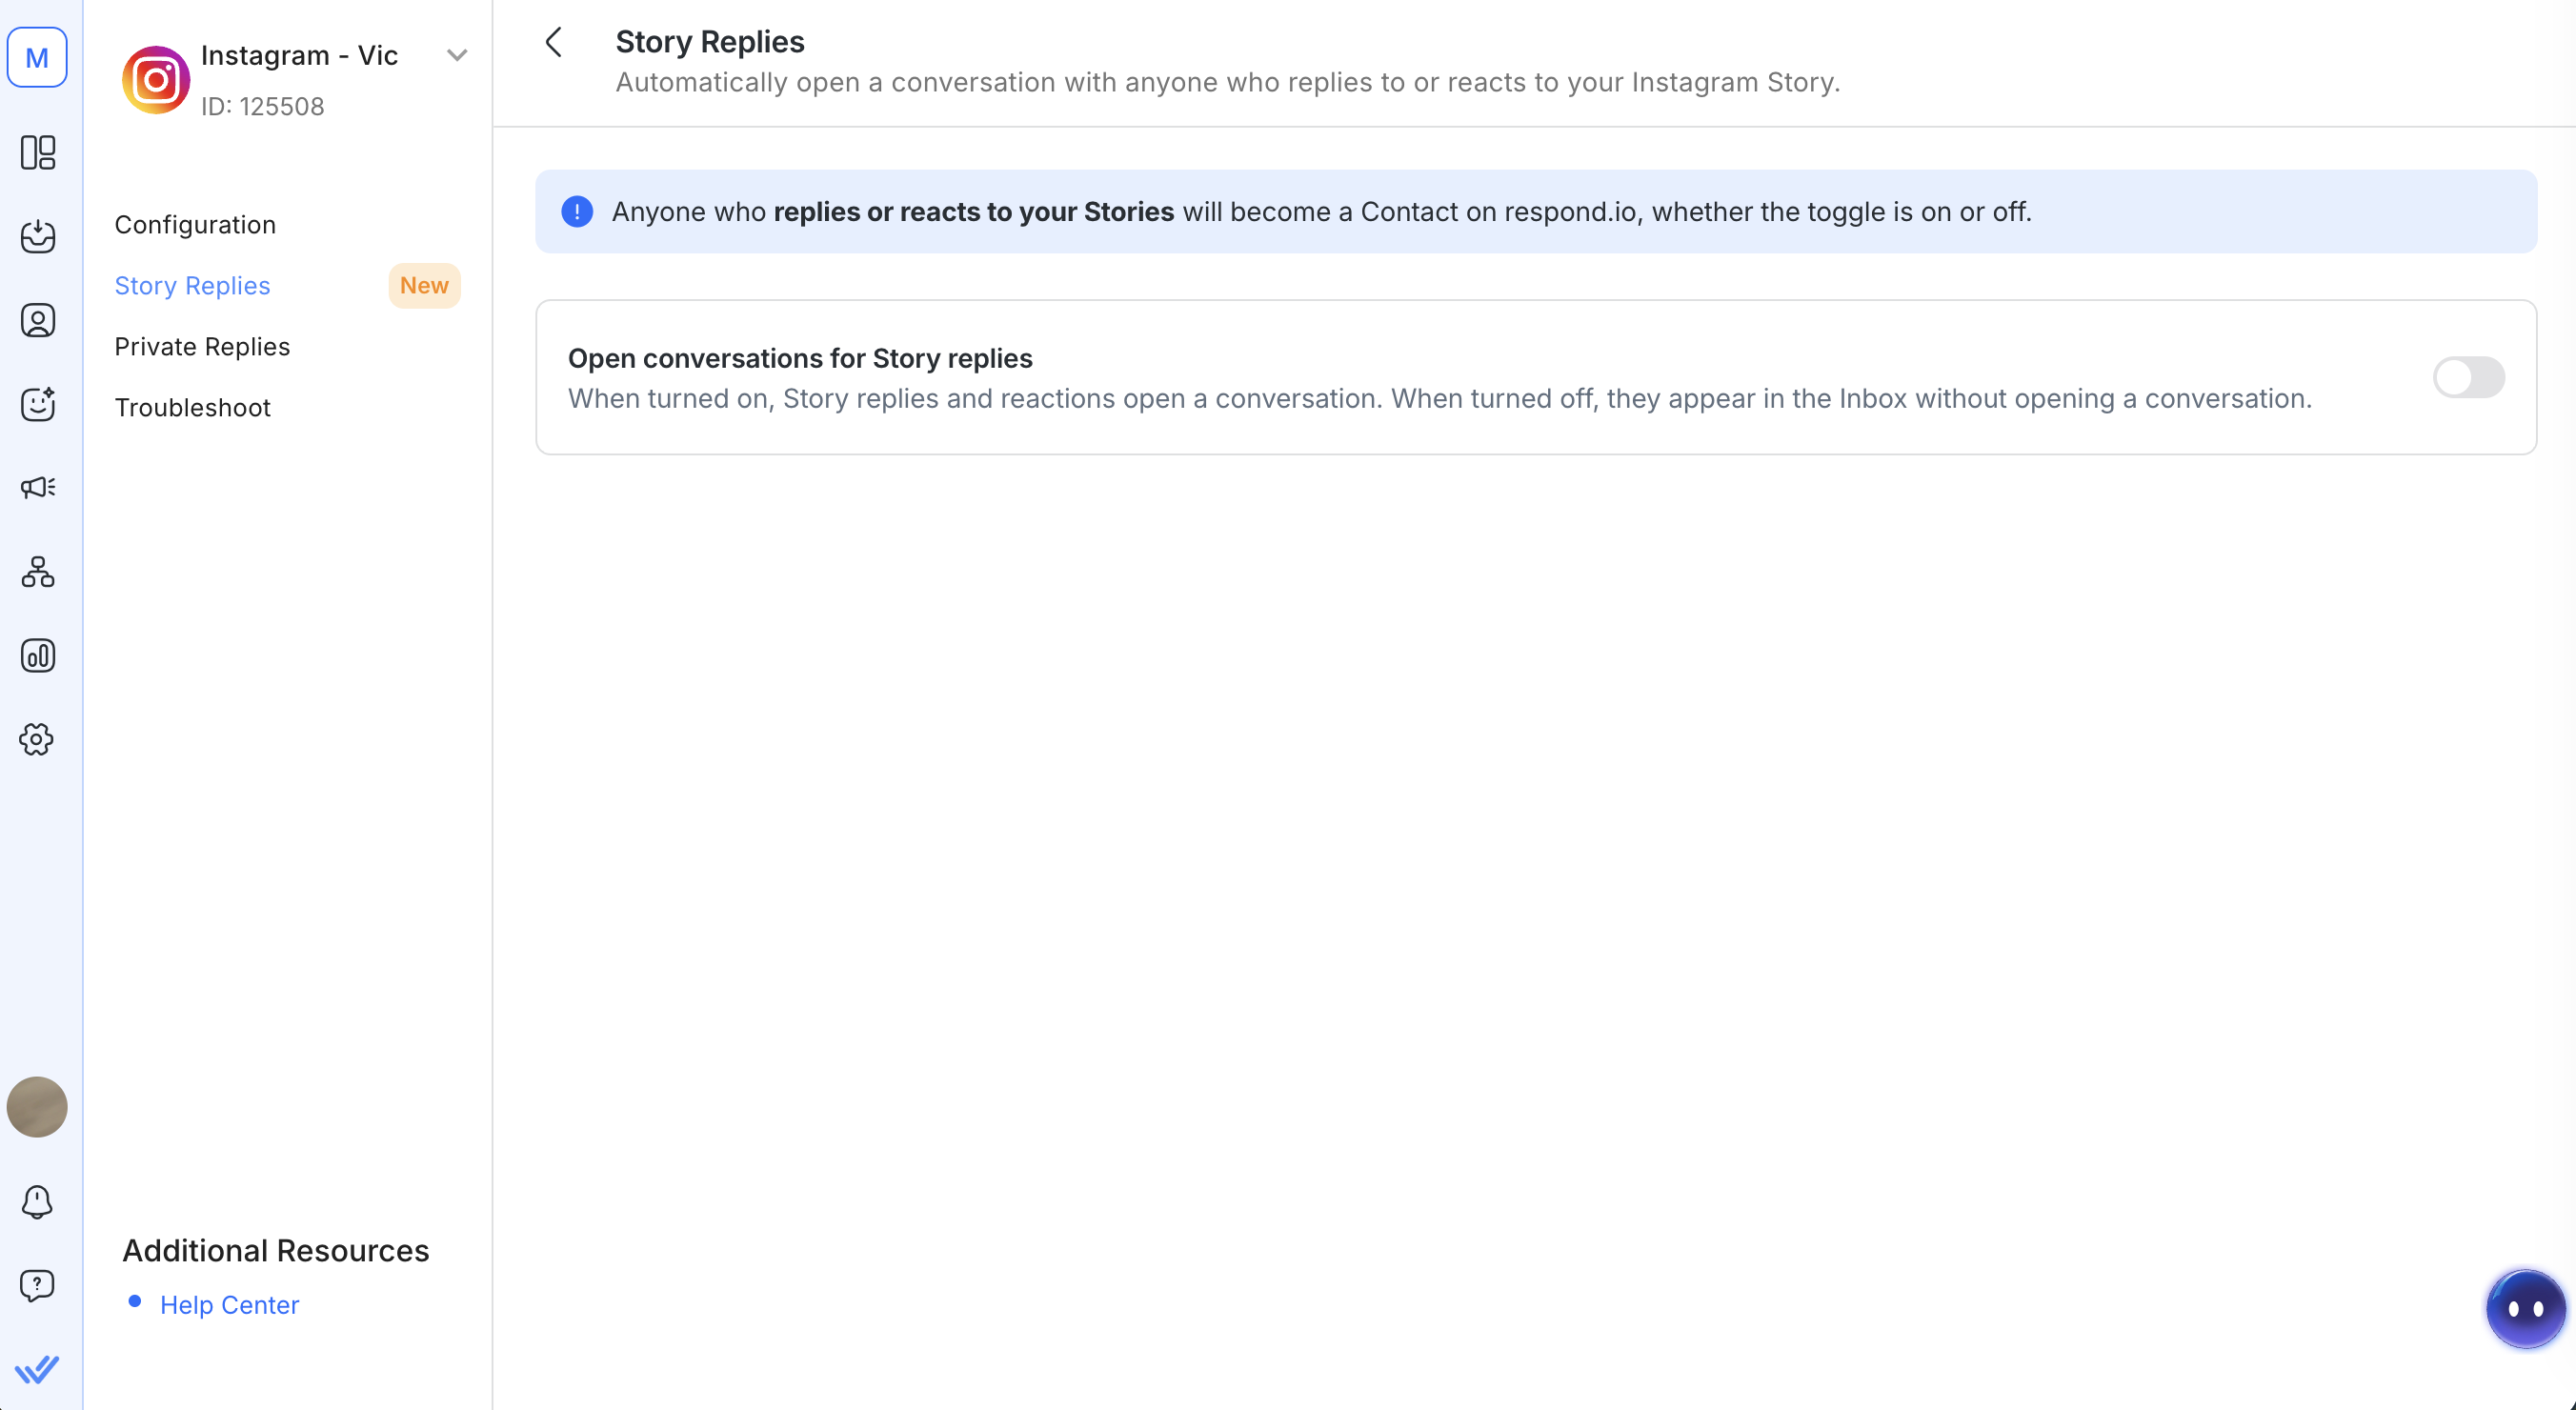Image resolution: width=2576 pixels, height=1410 pixels.
Task: Open the AI agents smiley icon
Action: [38, 404]
